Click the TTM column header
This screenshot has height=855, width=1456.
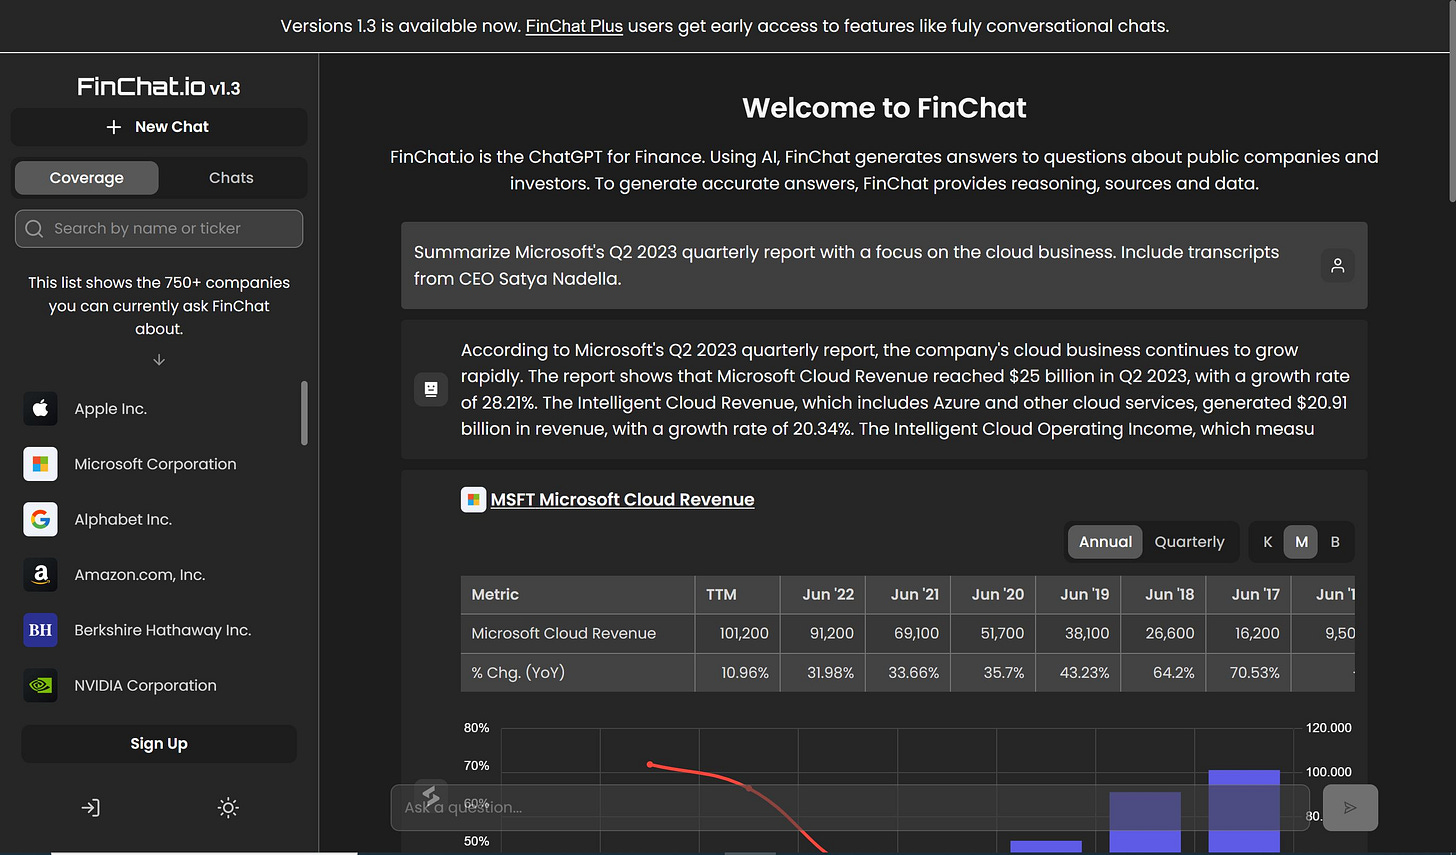point(738,594)
